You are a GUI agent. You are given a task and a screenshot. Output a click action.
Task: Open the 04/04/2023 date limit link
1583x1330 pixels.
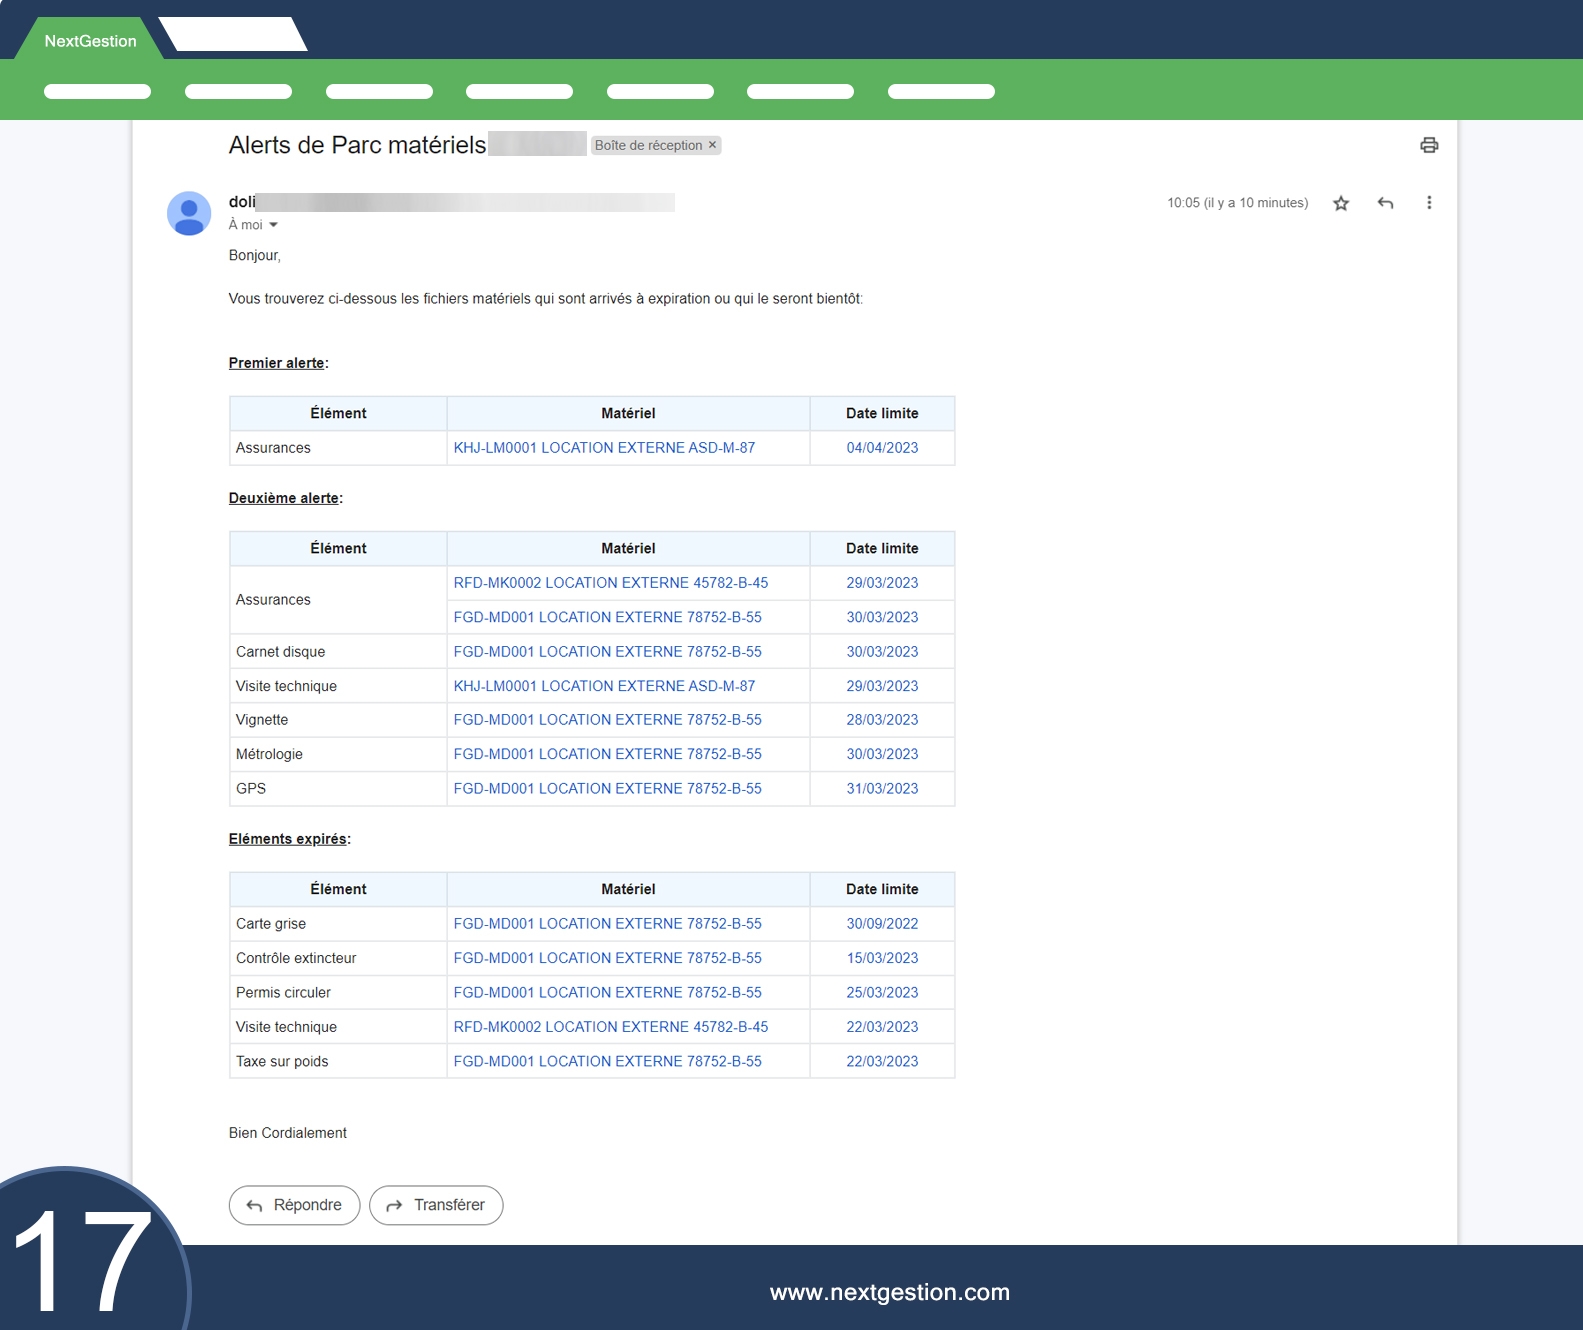pyautogui.click(x=882, y=448)
